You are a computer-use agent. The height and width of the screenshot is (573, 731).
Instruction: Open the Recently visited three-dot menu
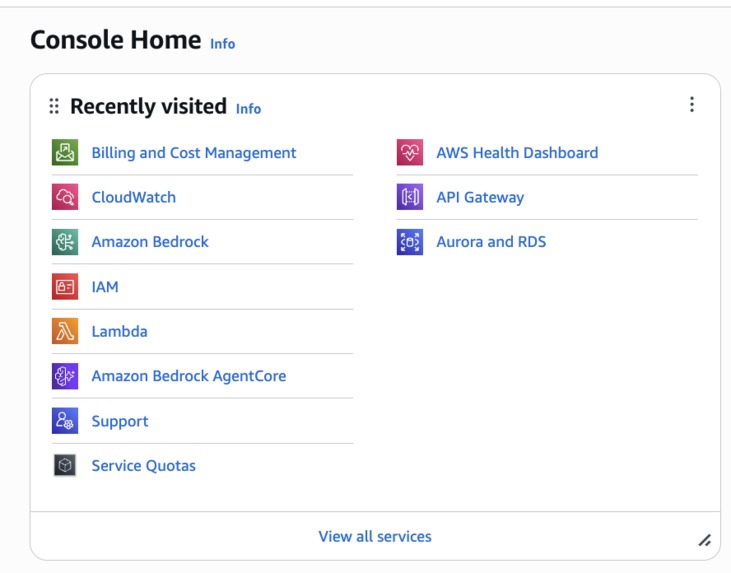[692, 104]
